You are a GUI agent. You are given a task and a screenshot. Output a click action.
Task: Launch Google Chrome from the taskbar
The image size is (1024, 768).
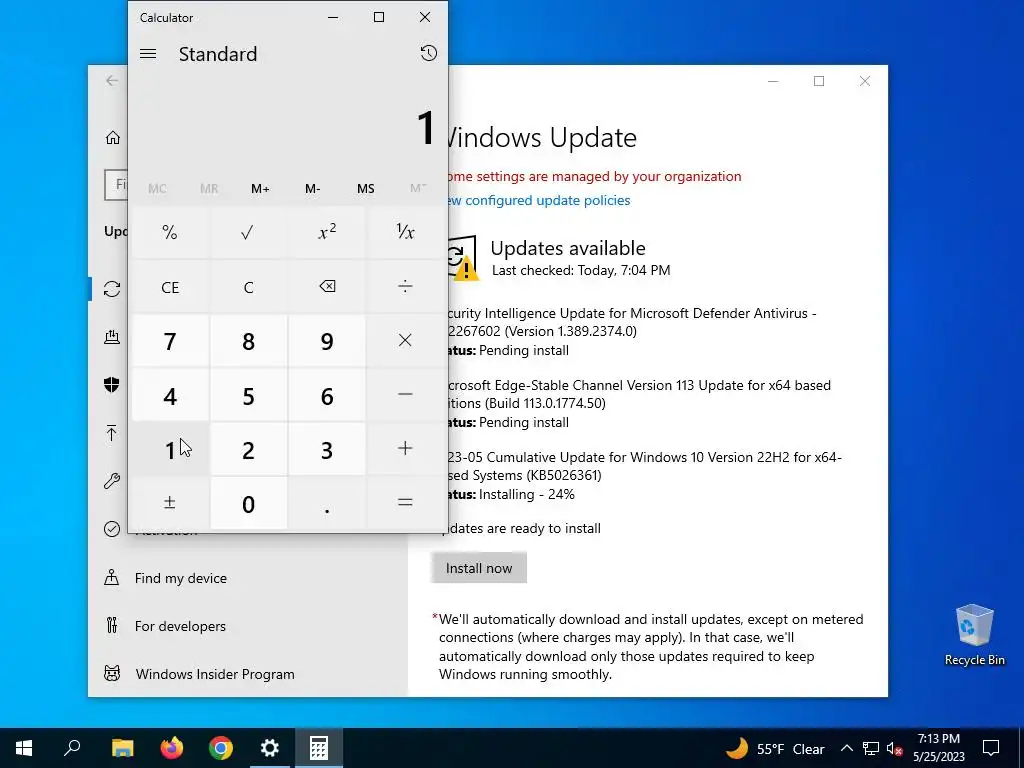(x=221, y=748)
